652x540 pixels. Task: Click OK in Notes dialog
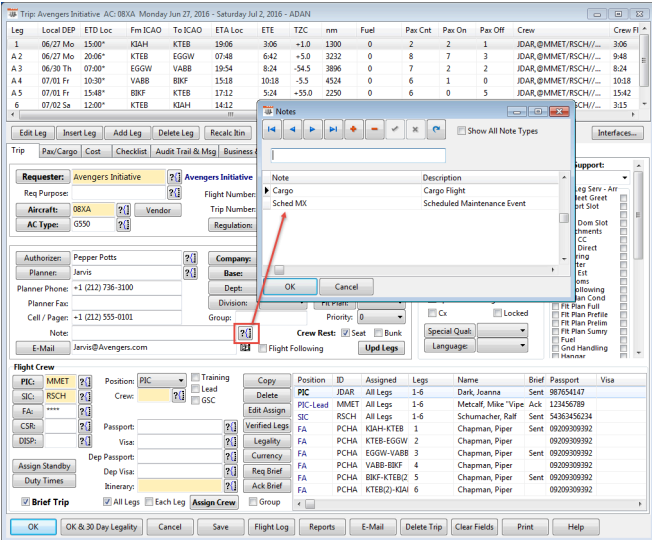click(290, 287)
